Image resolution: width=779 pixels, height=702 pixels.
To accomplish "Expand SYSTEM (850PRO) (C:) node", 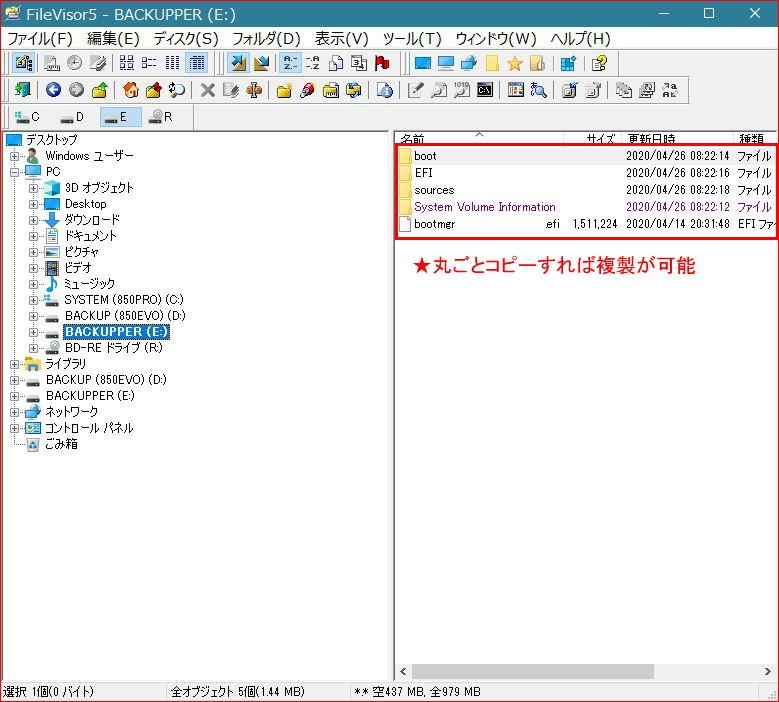I will 33,300.
